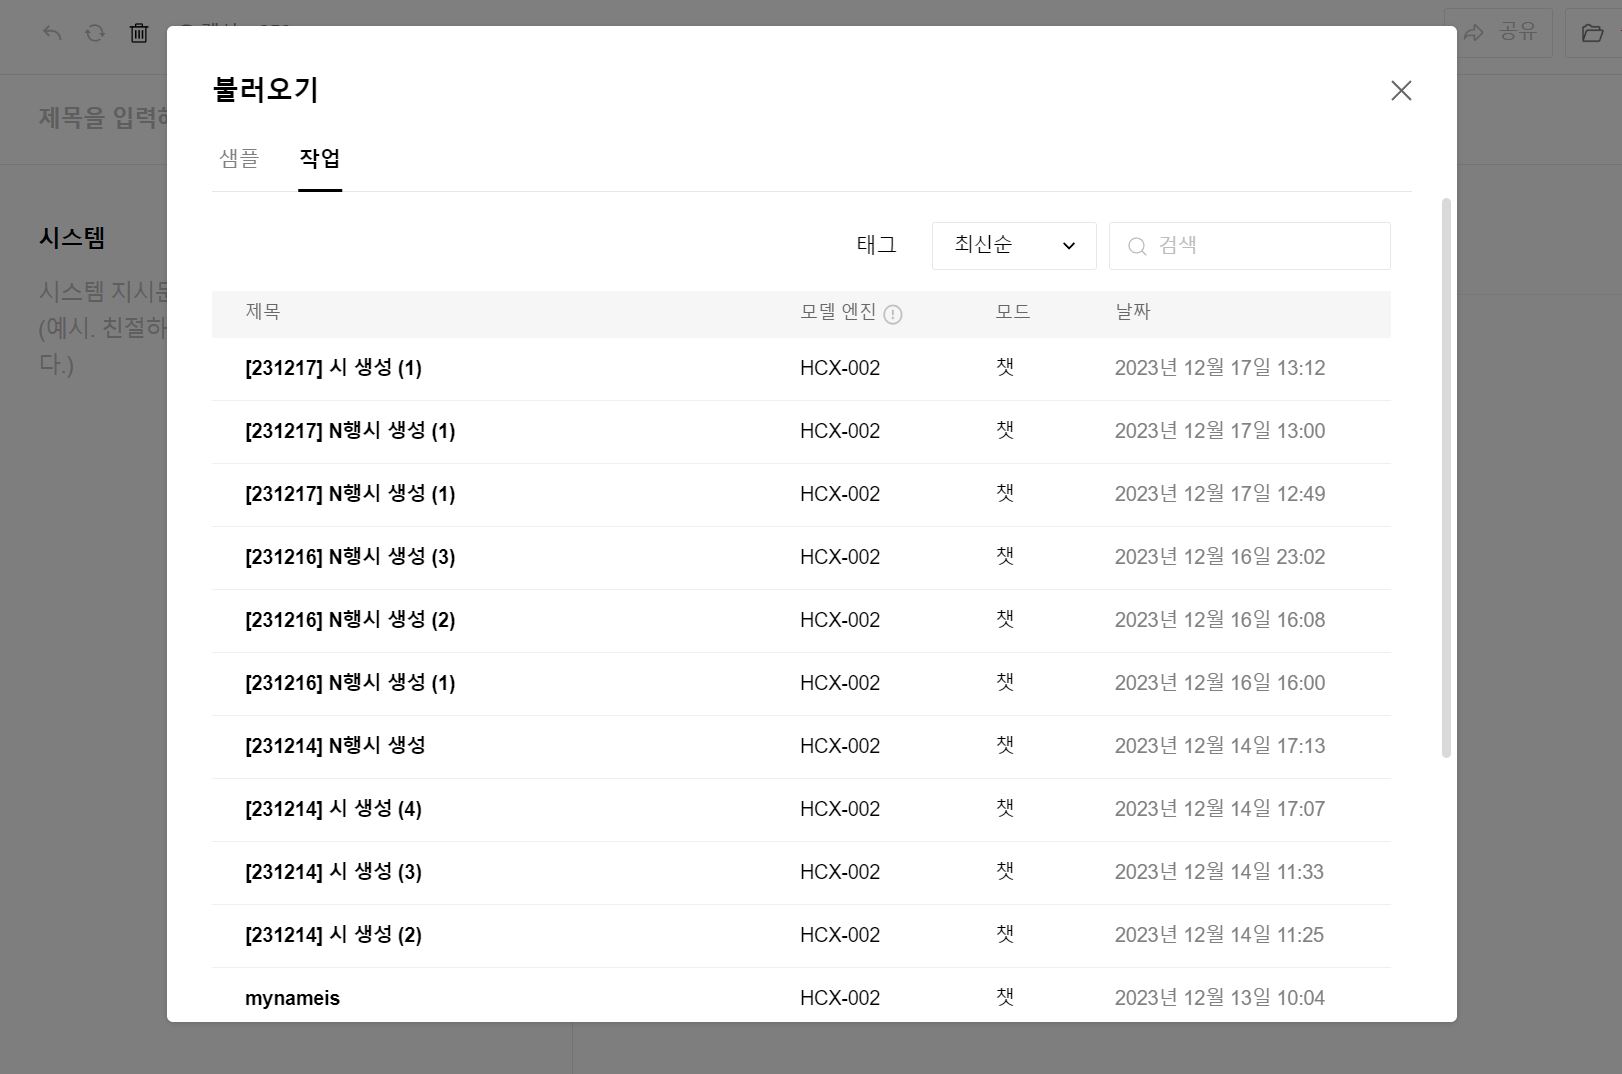Click the 시스템 heading in the background page
Screen dimensions: 1622x1074
(x=72, y=238)
